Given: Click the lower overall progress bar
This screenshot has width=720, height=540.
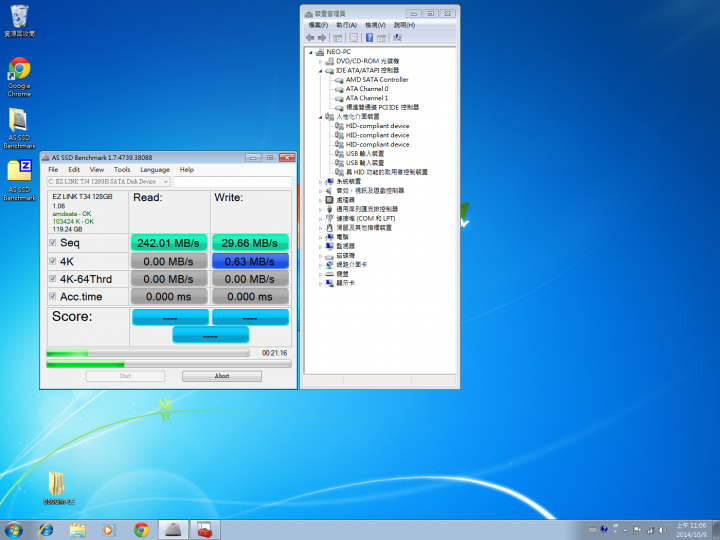Looking at the screenshot, I should pos(169,364).
